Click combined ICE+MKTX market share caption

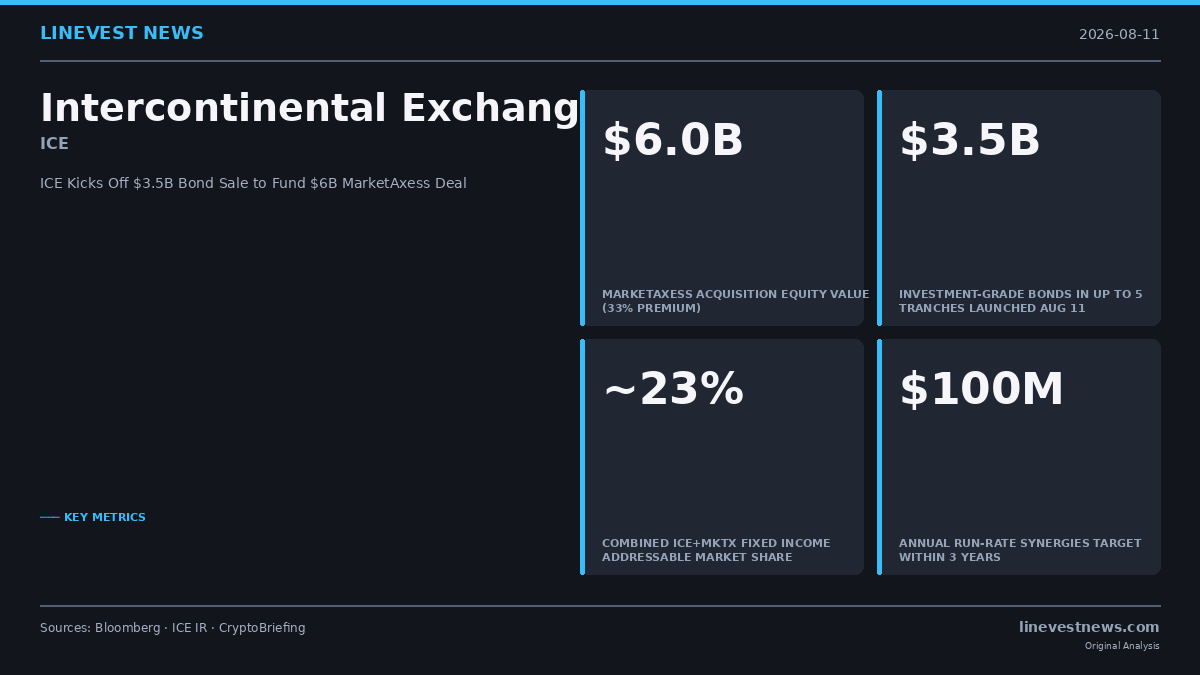click(716, 551)
